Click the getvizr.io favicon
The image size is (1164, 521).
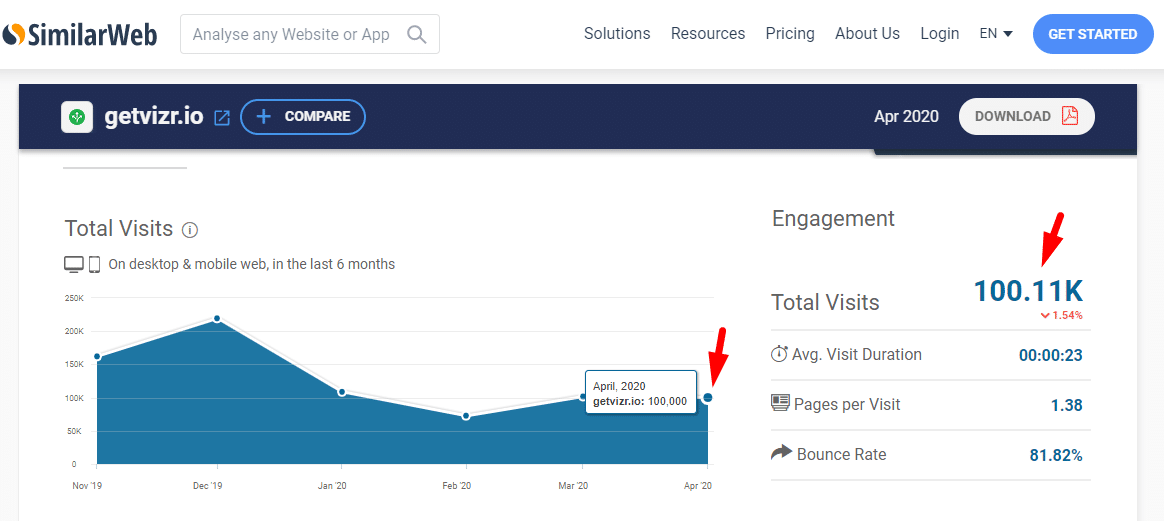76,117
